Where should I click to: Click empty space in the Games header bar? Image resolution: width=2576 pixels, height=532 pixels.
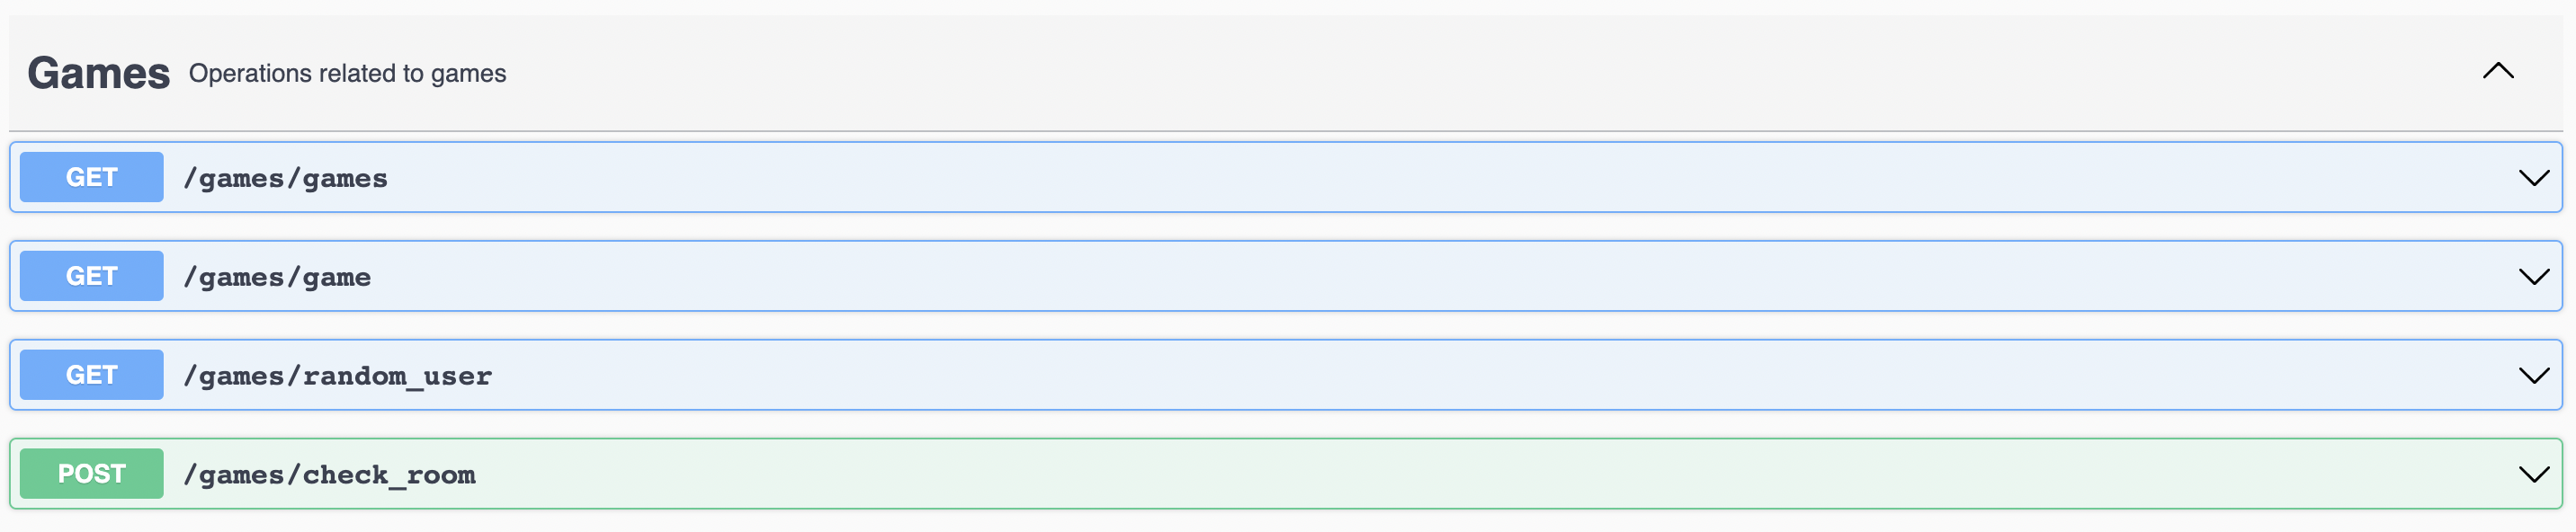1400,73
